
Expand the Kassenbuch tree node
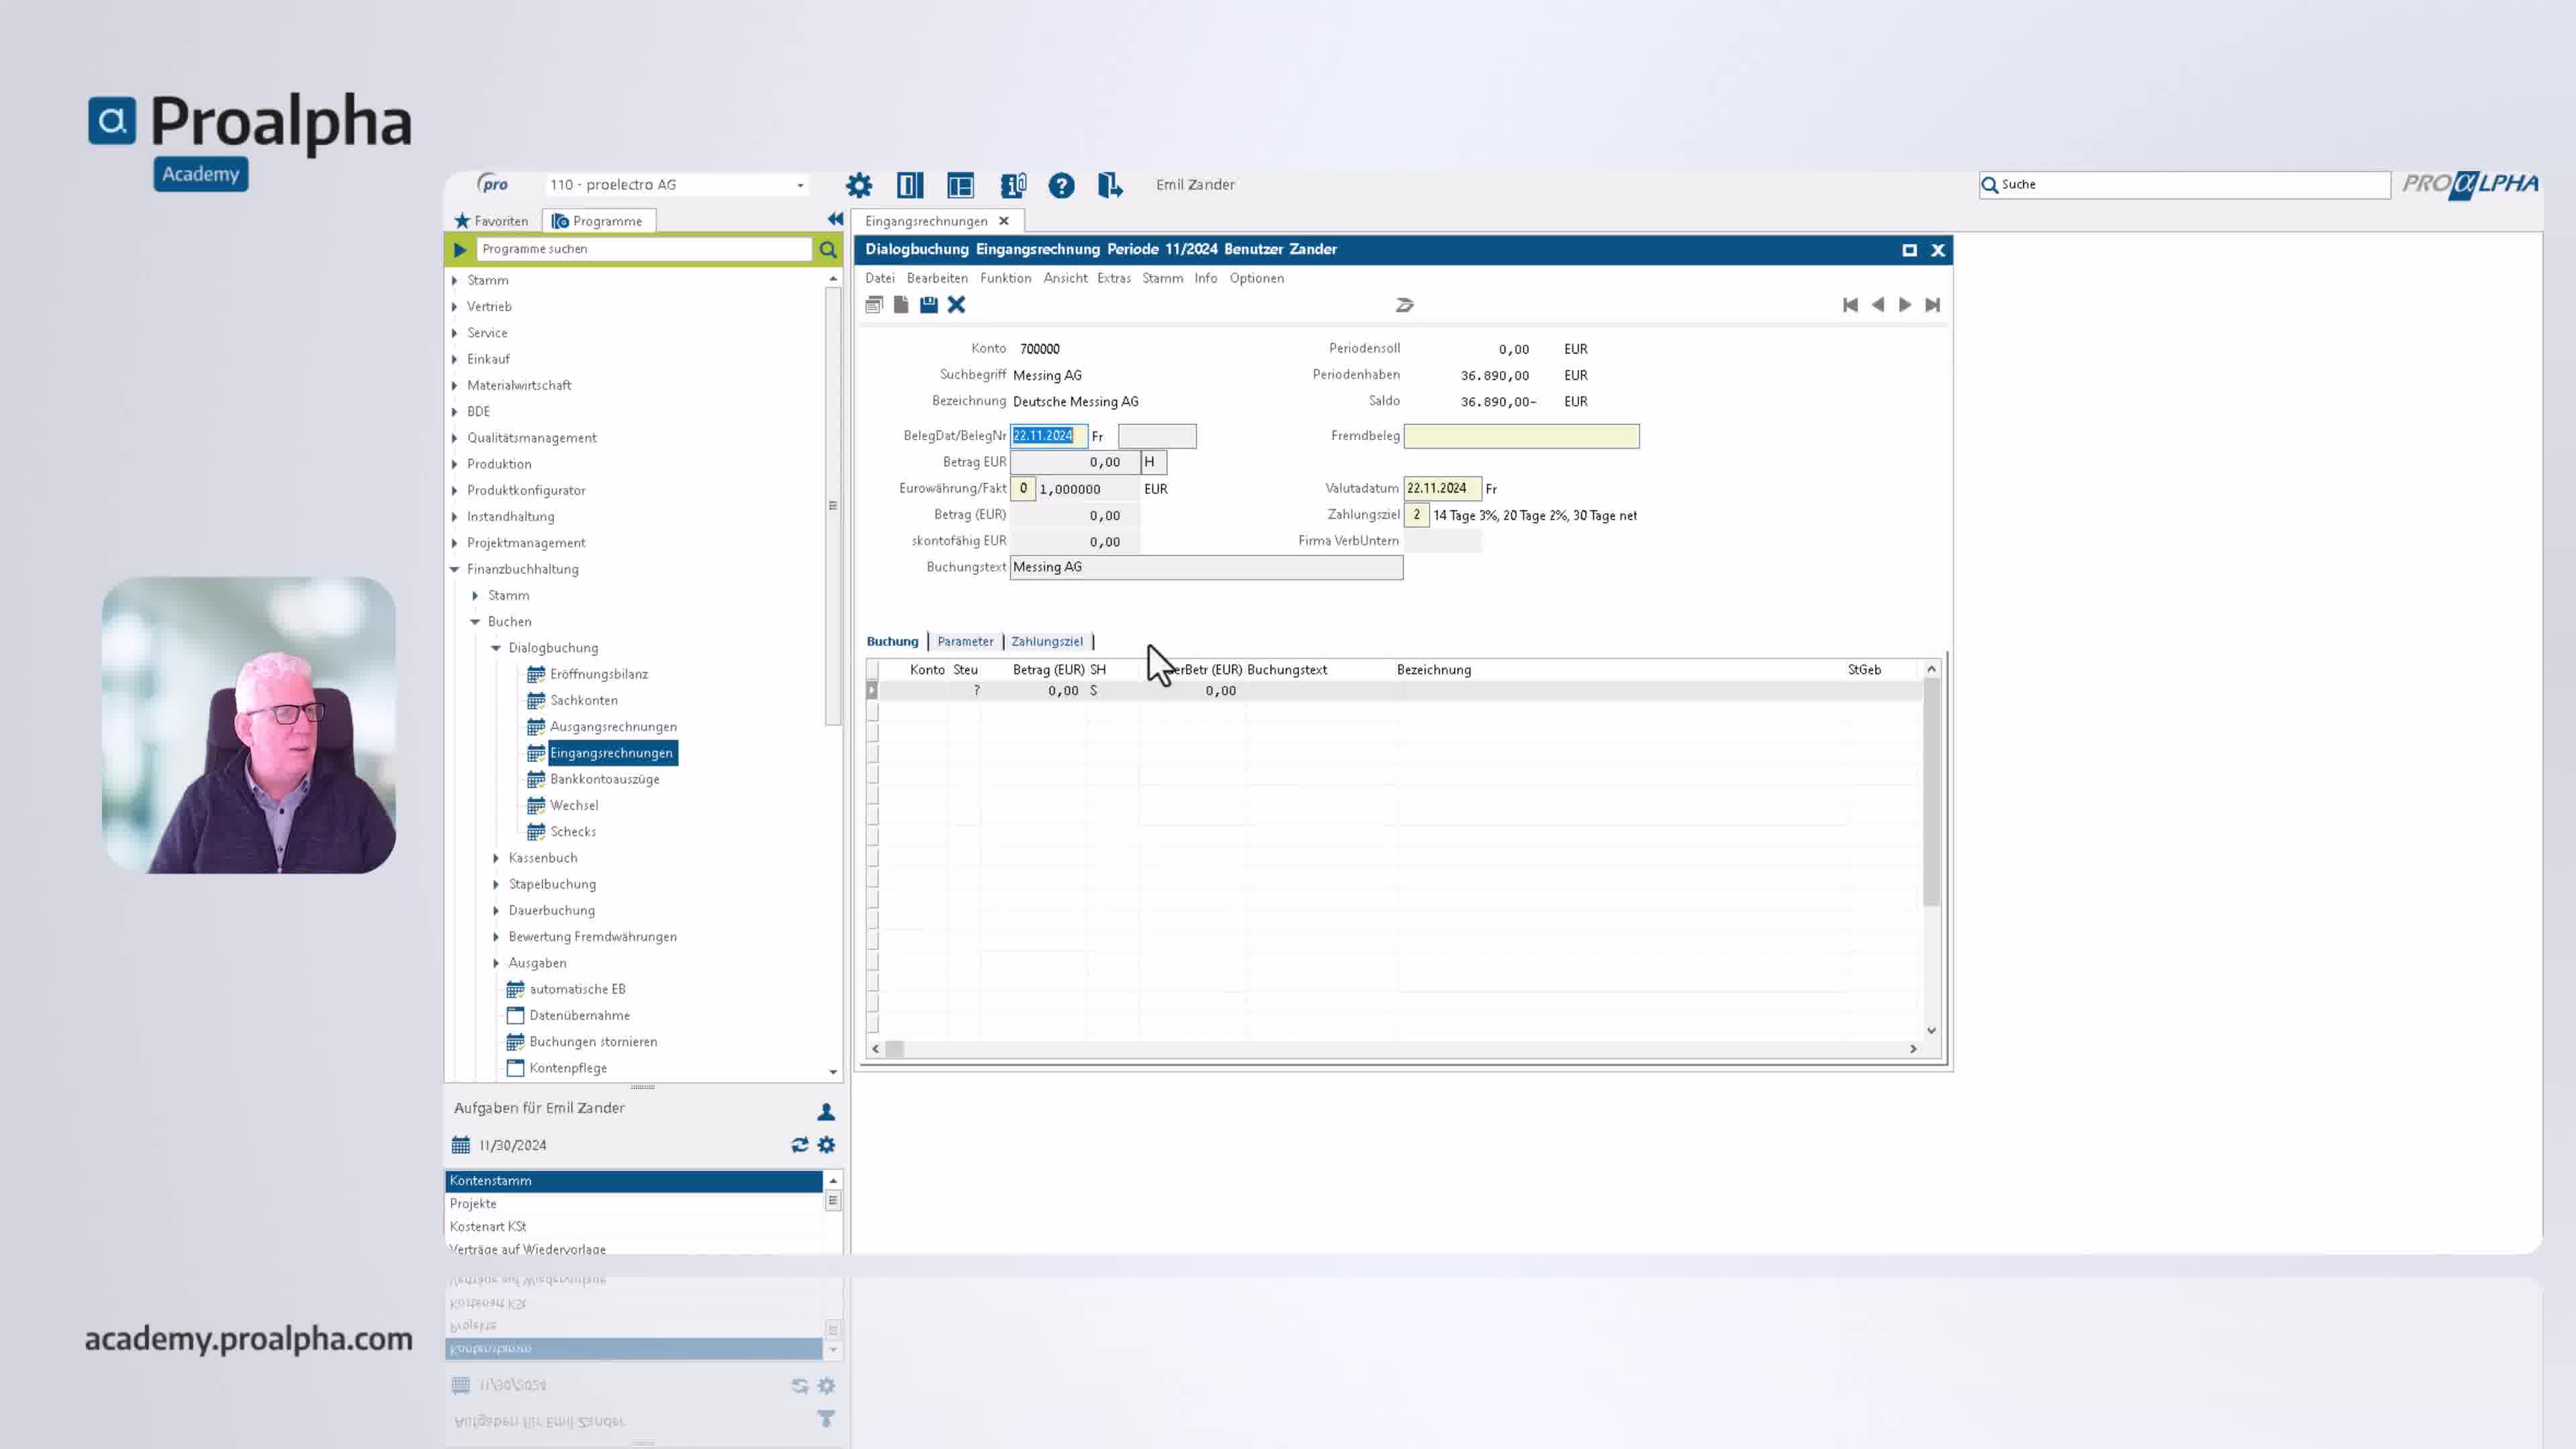(496, 858)
